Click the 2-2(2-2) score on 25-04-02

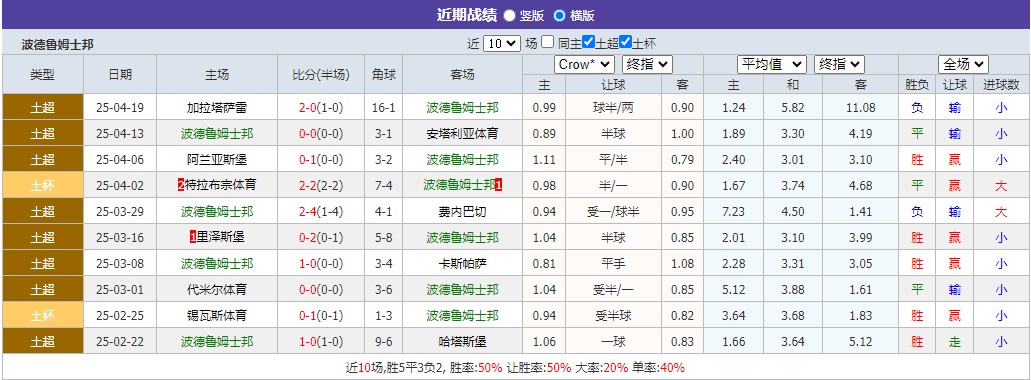pyautogui.click(x=321, y=185)
